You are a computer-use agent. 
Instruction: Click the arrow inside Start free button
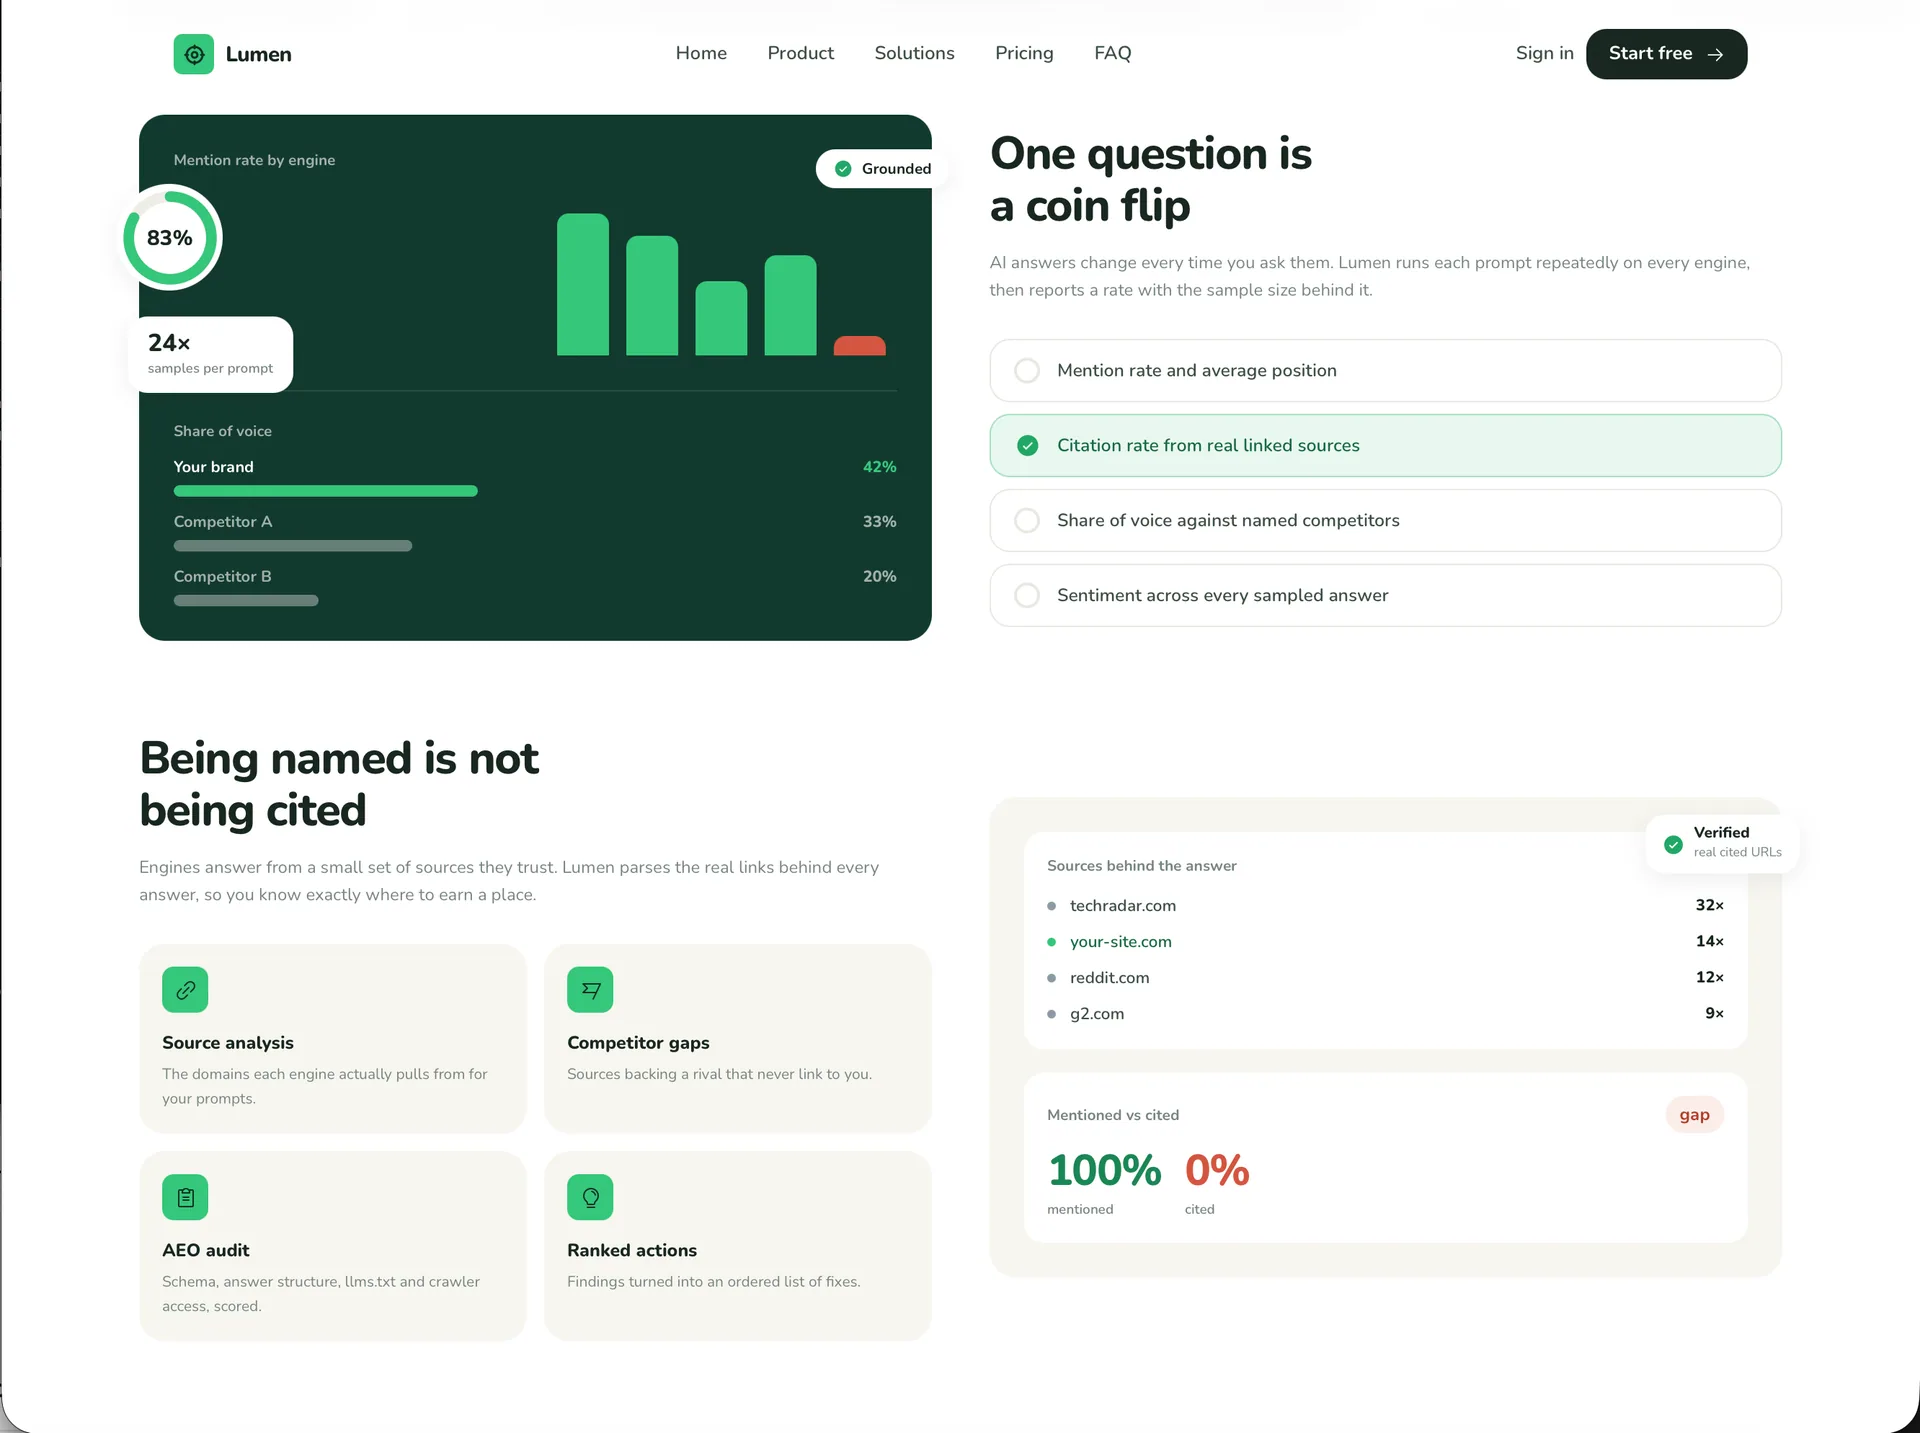[x=1715, y=54]
